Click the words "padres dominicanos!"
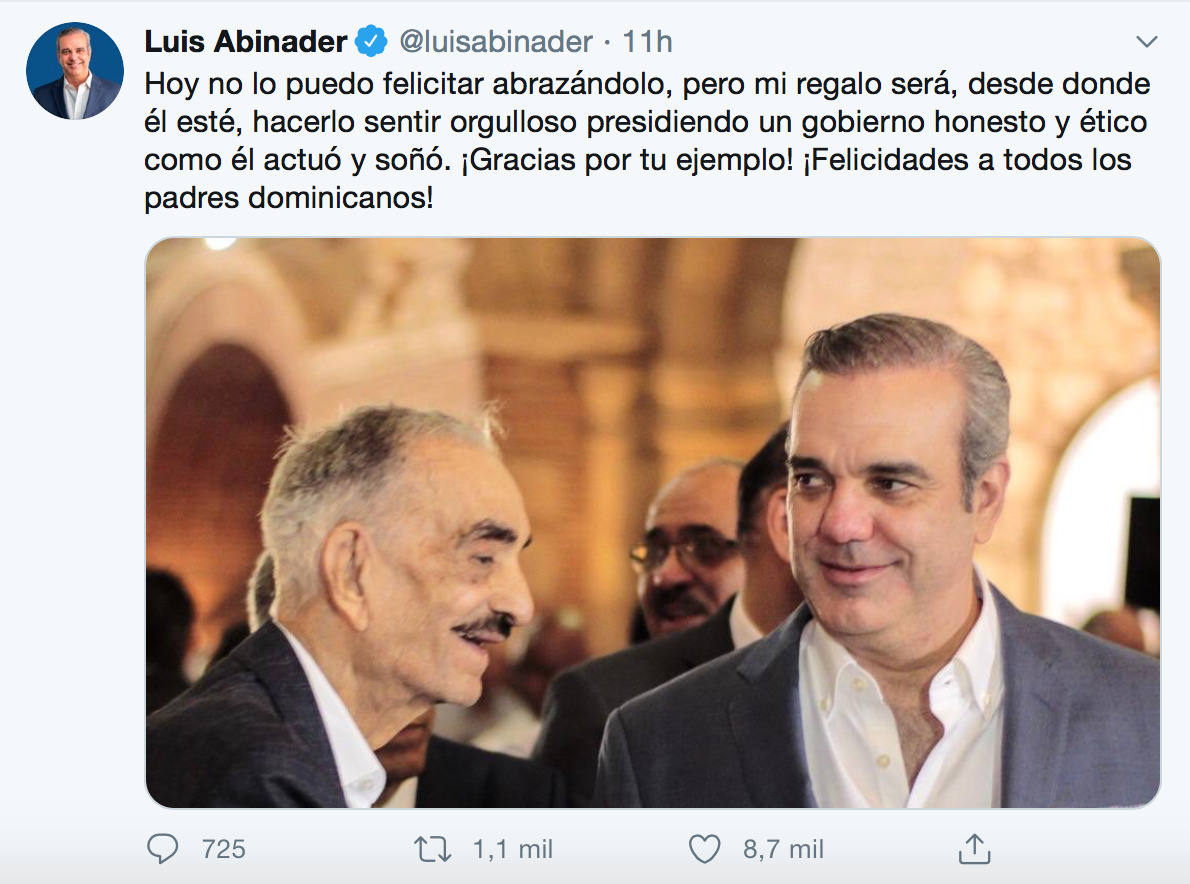 coord(288,198)
